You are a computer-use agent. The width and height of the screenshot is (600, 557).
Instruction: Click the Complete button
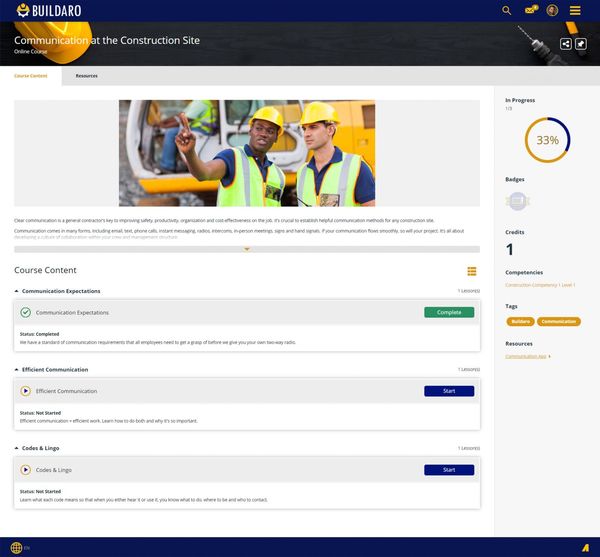point(449,312)
